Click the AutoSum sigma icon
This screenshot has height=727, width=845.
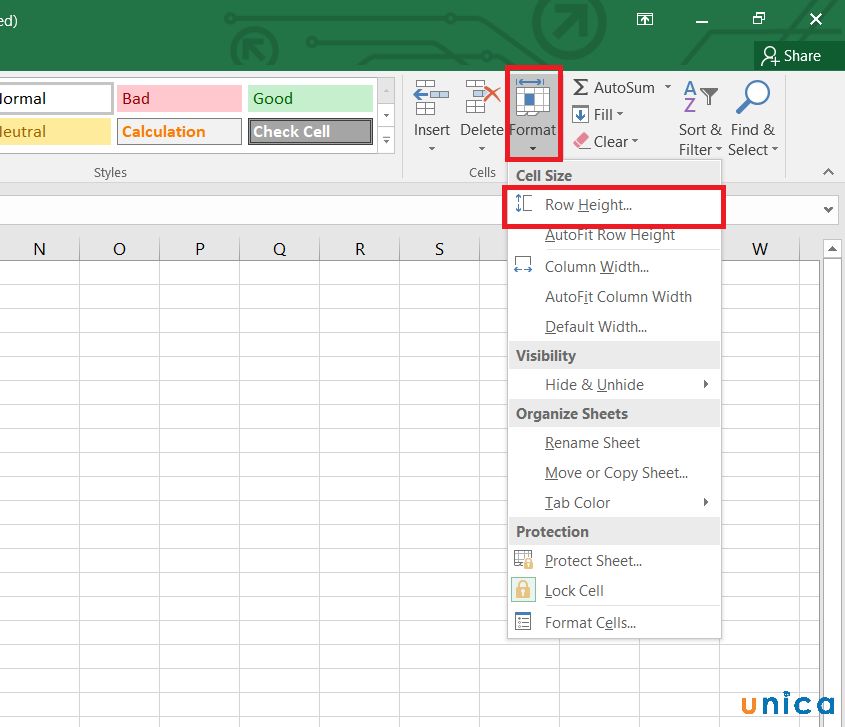coord(583,87)
